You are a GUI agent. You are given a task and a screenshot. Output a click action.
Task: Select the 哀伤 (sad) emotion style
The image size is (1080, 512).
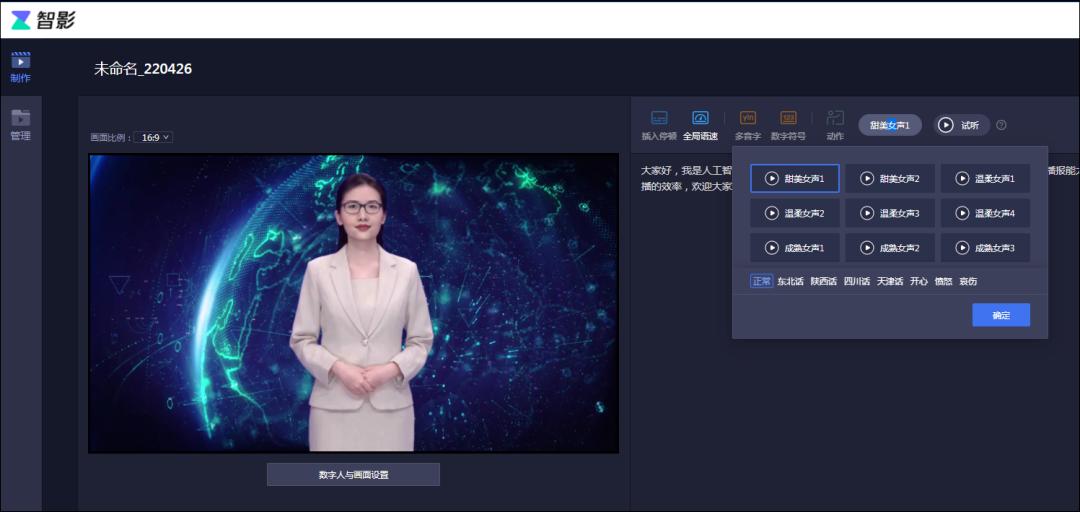[968, 281]
